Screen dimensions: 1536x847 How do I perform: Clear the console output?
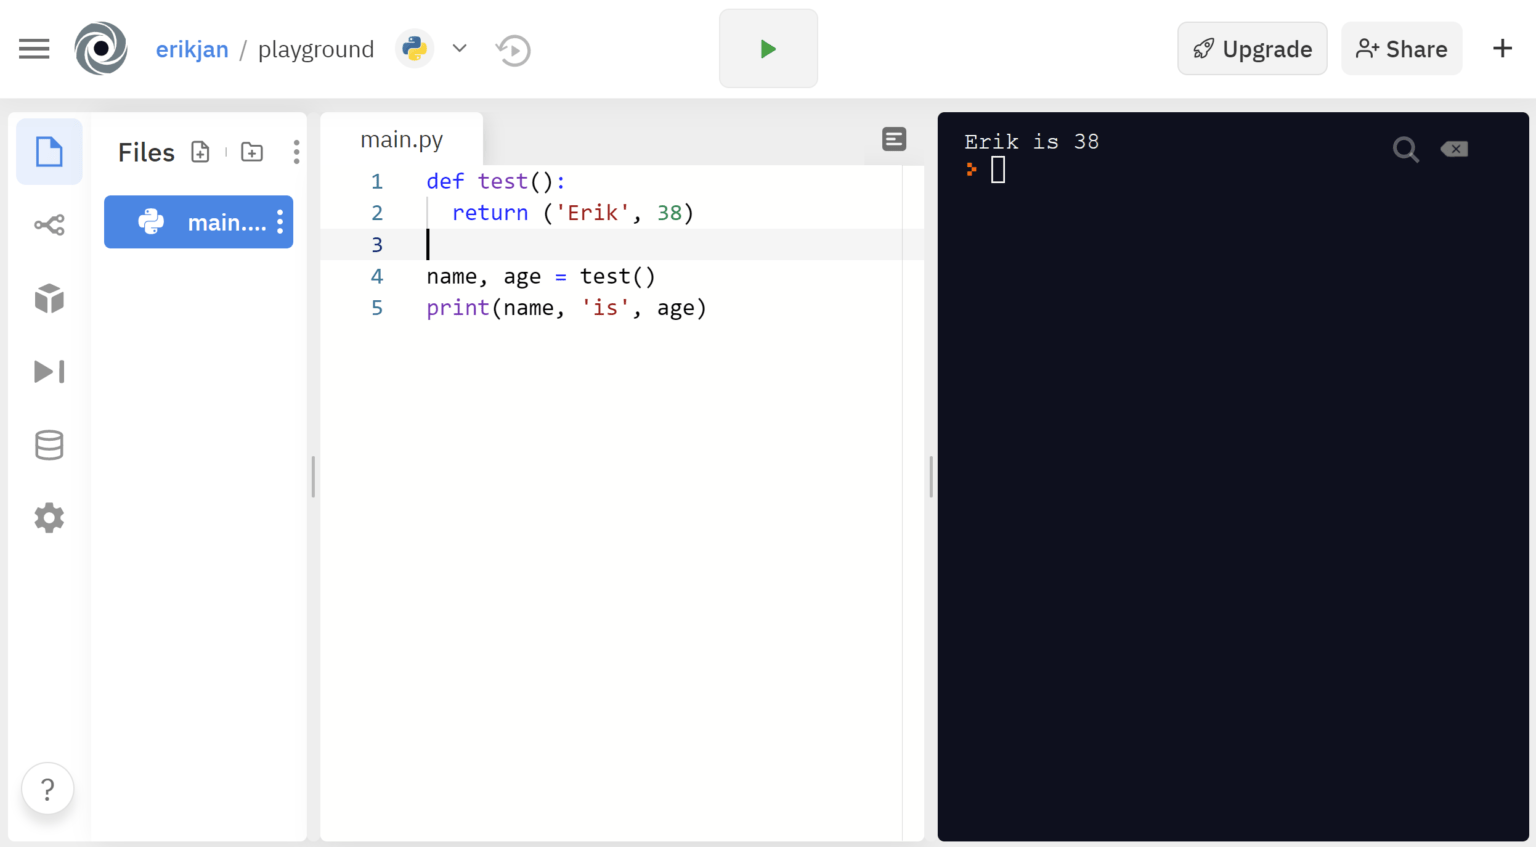[x=1454, y=148]
